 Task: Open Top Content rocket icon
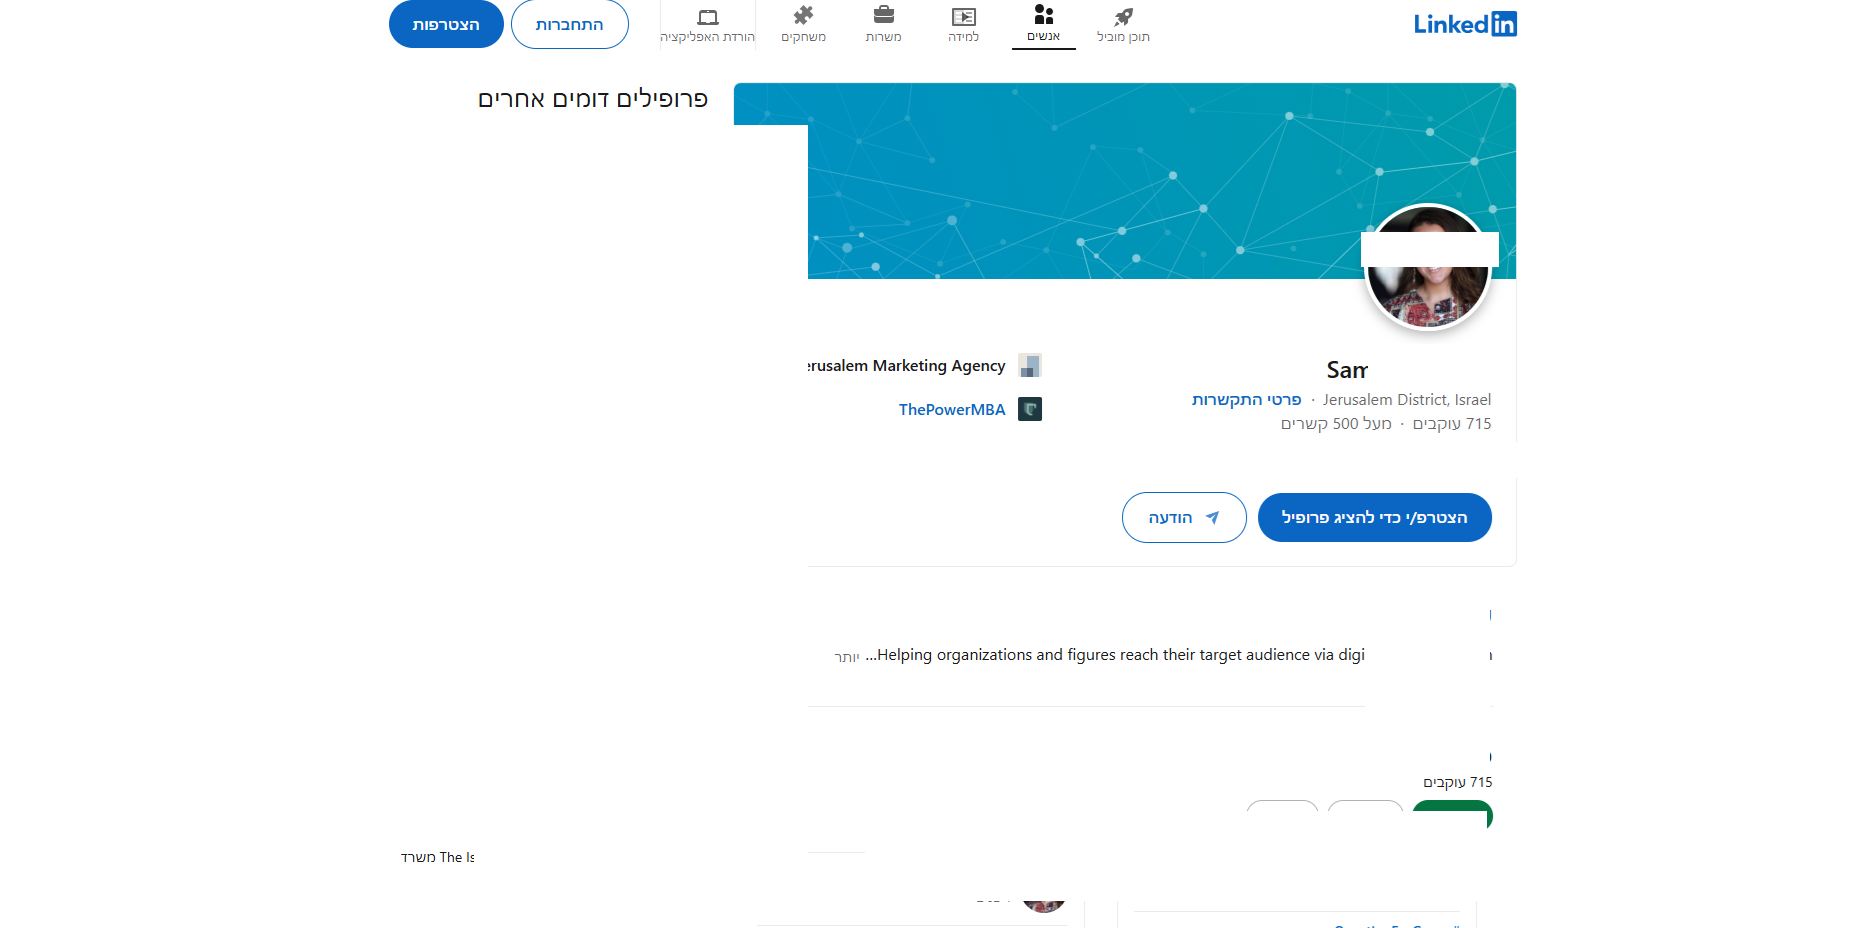click(x=1123, y=24)
